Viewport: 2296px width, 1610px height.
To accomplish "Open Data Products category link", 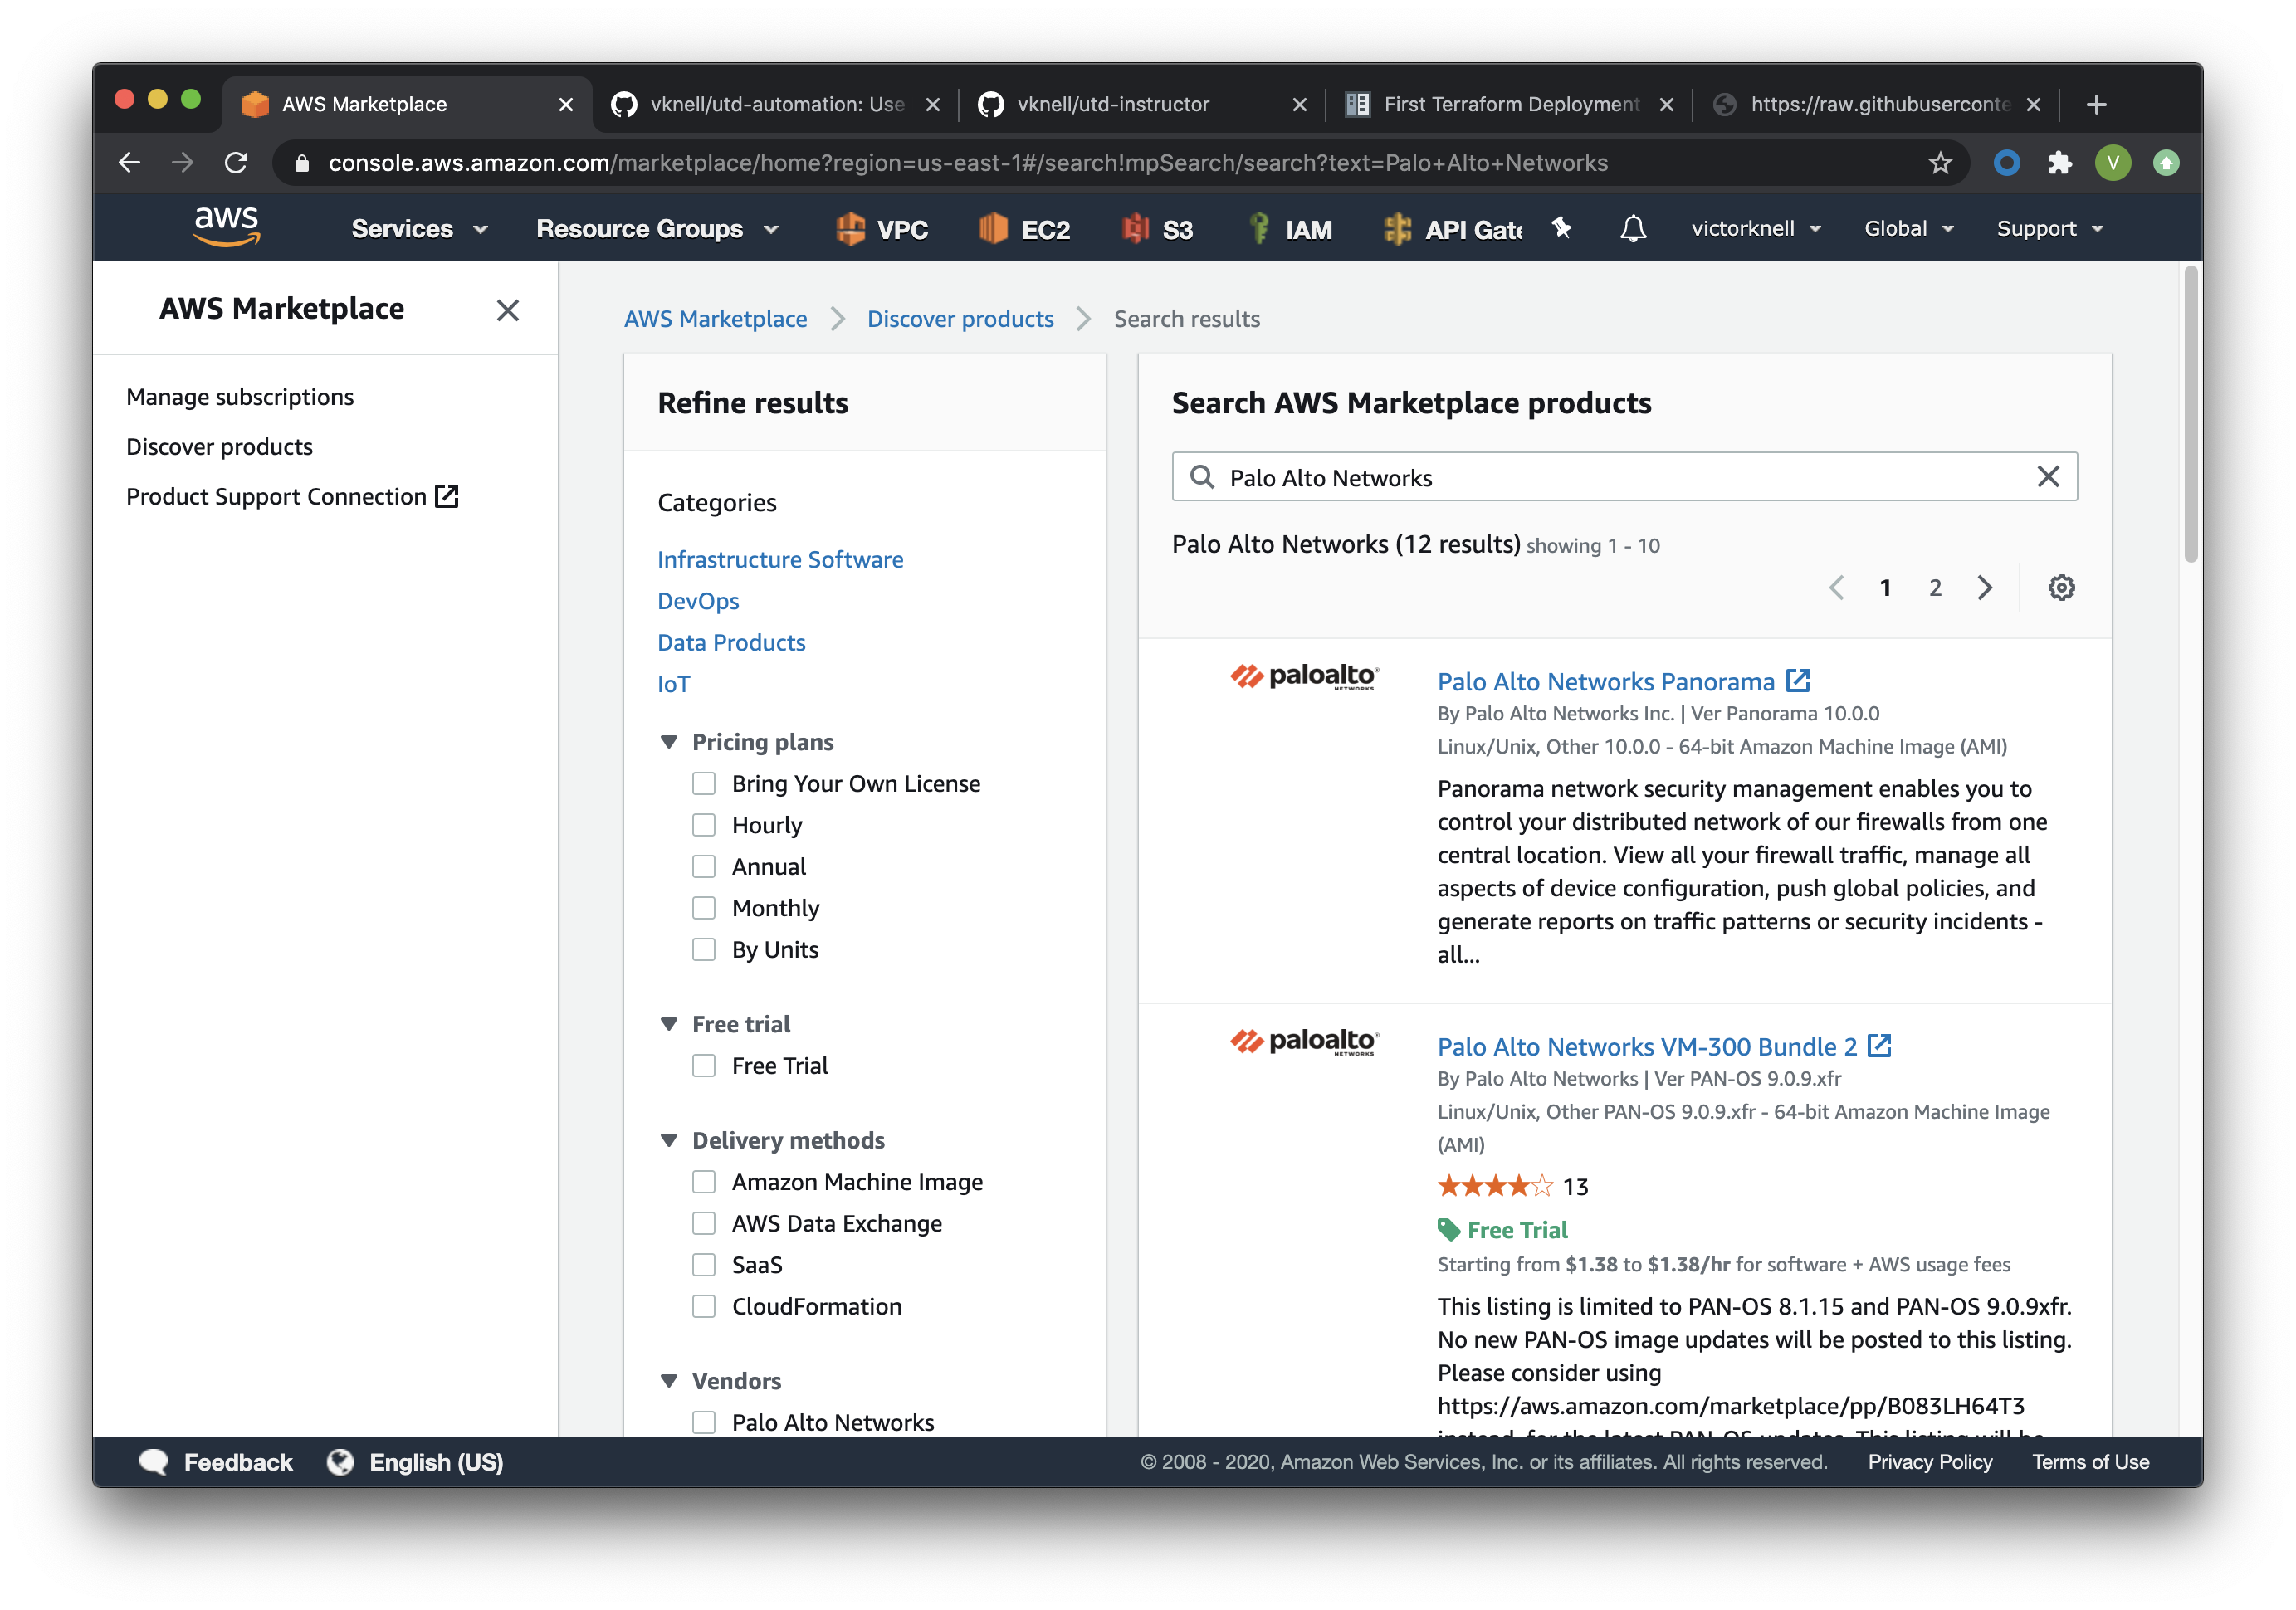I will (x=731, y=642).
